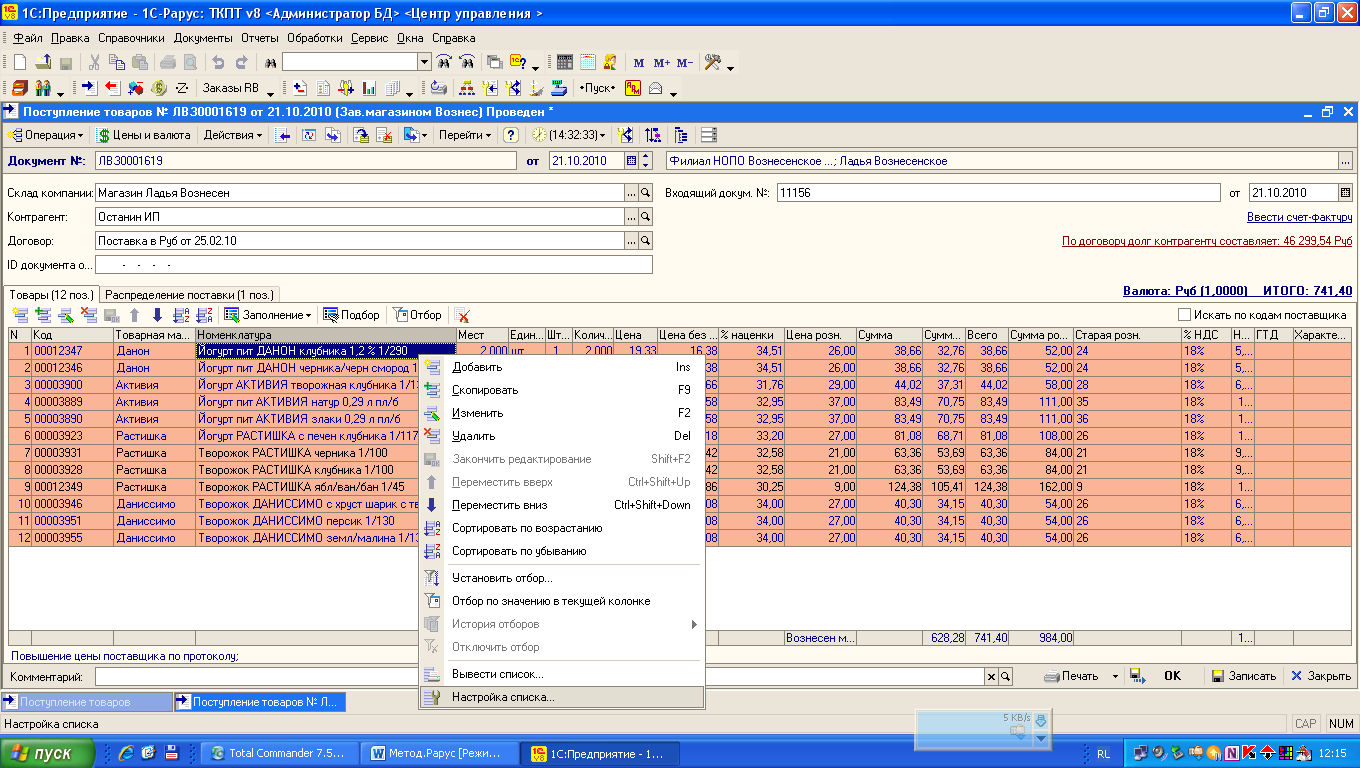Open the calendar icon in top toolbar

pyautogui.click(x=587, y=62)
